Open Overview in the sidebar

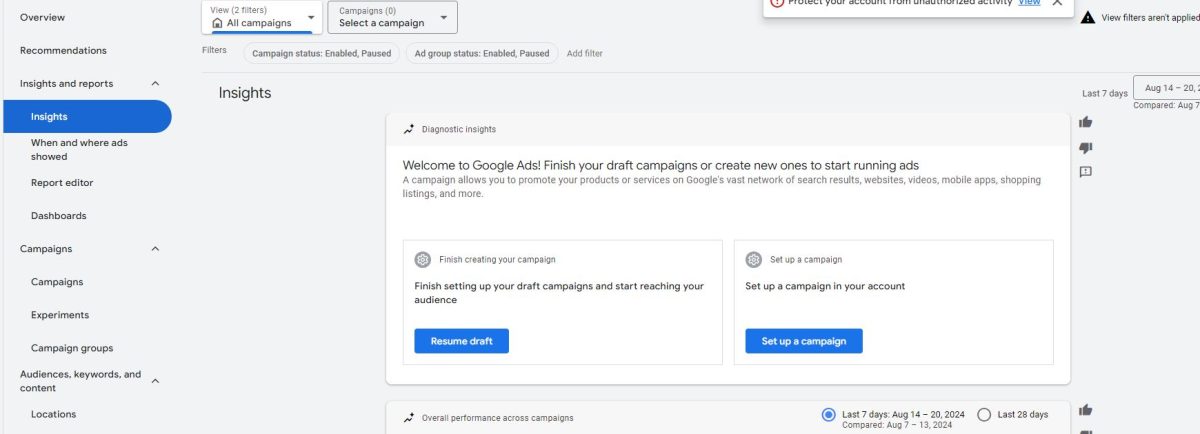[42, 18]
